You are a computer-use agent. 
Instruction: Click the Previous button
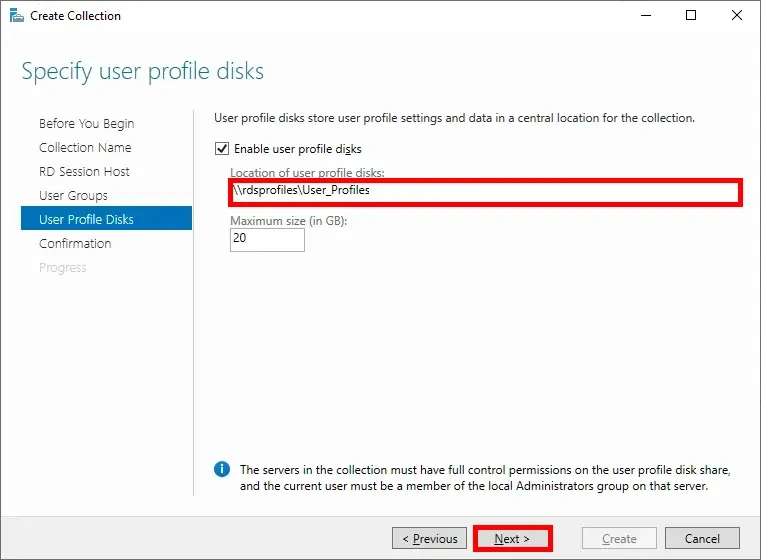pyautogui.click(x=430, y=539)
